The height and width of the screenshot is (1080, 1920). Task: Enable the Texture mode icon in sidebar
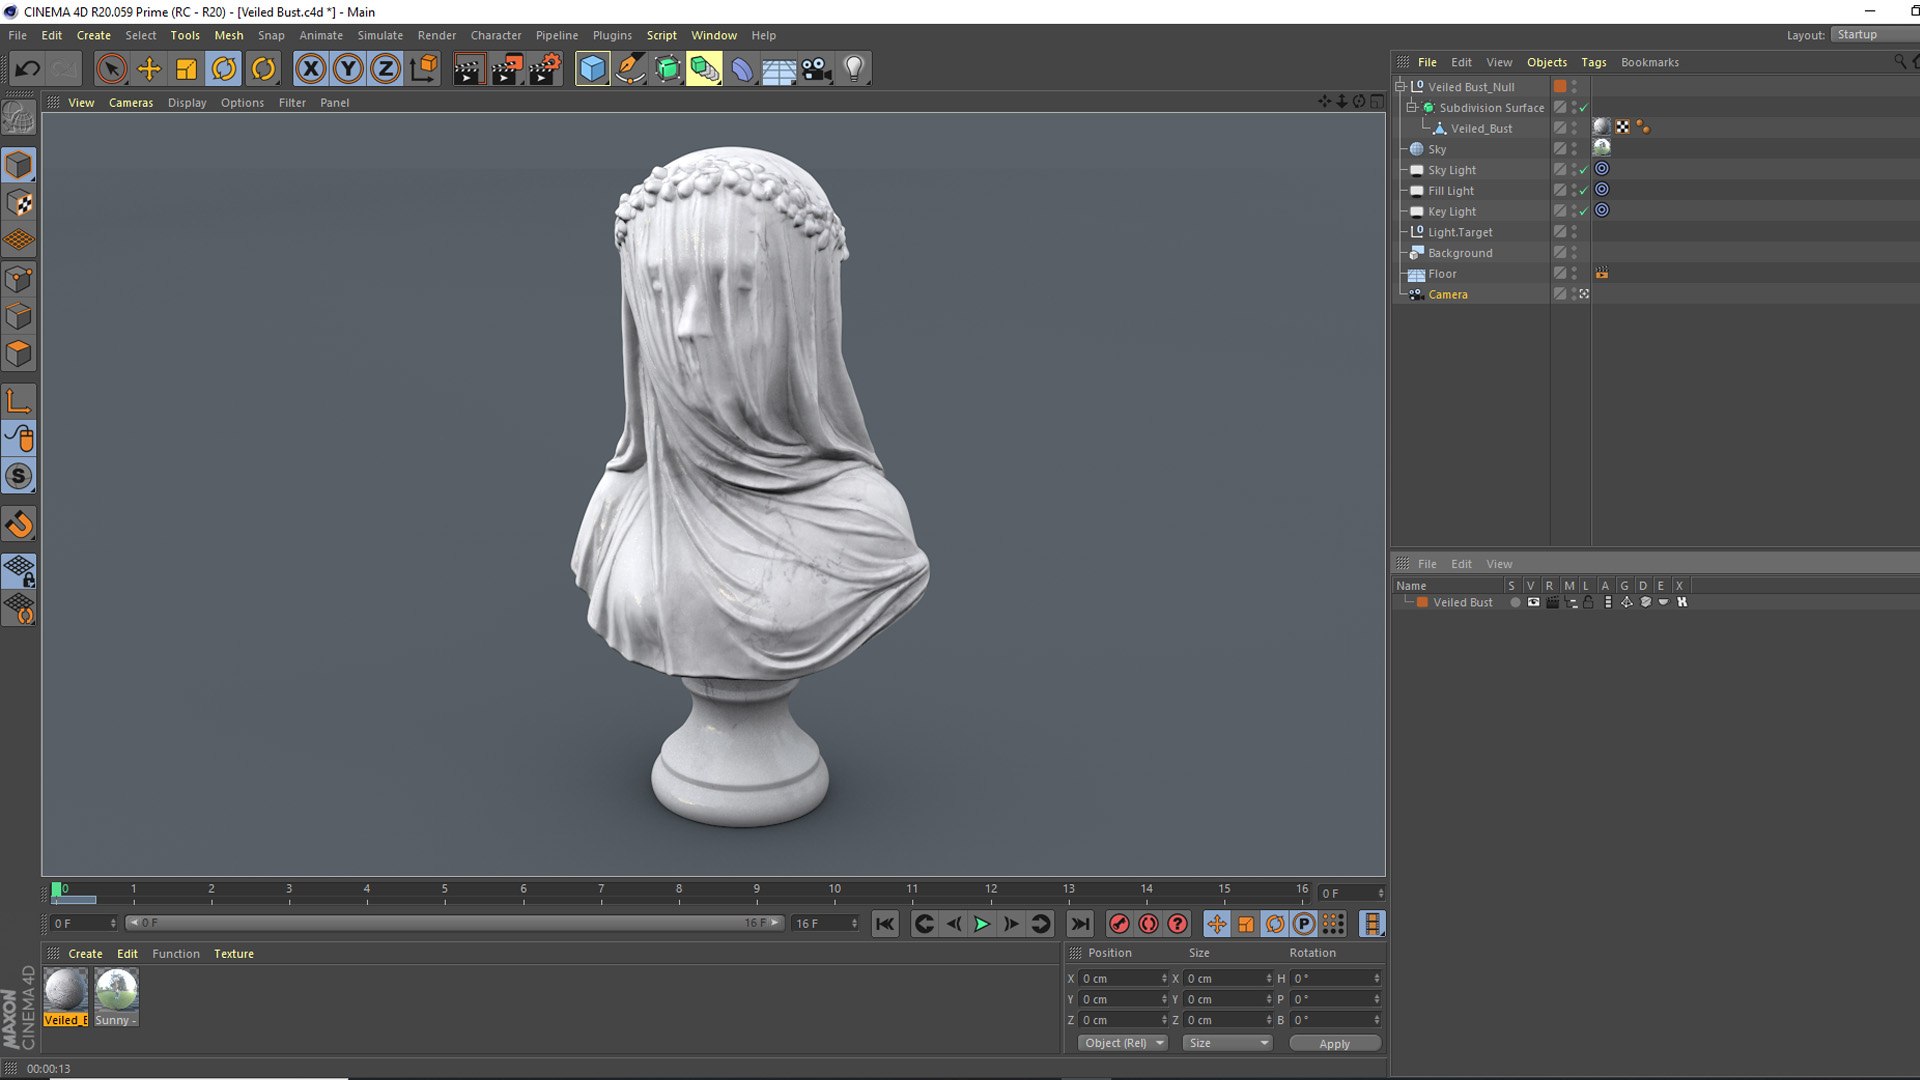pyautogui.click(x=19, y=203)
